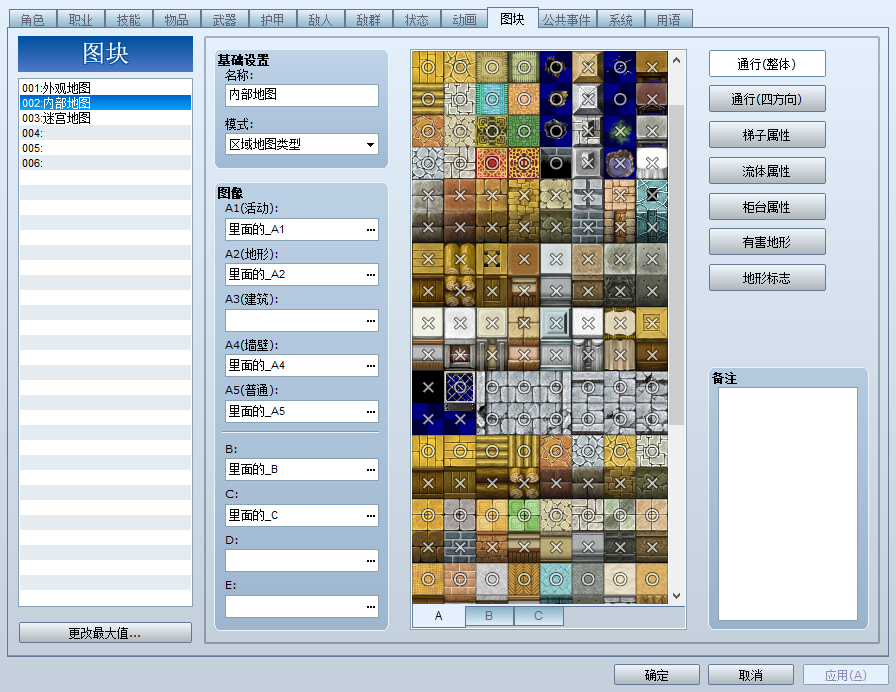Open the 动画 tab
896x692 pixels.
point(464,20)
